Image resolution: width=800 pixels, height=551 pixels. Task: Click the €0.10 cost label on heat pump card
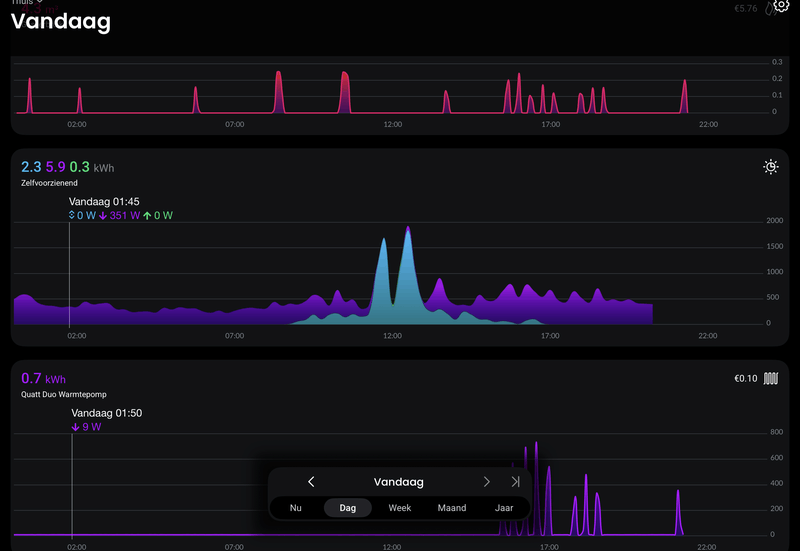pyautogui.click(x=745, y=378)
